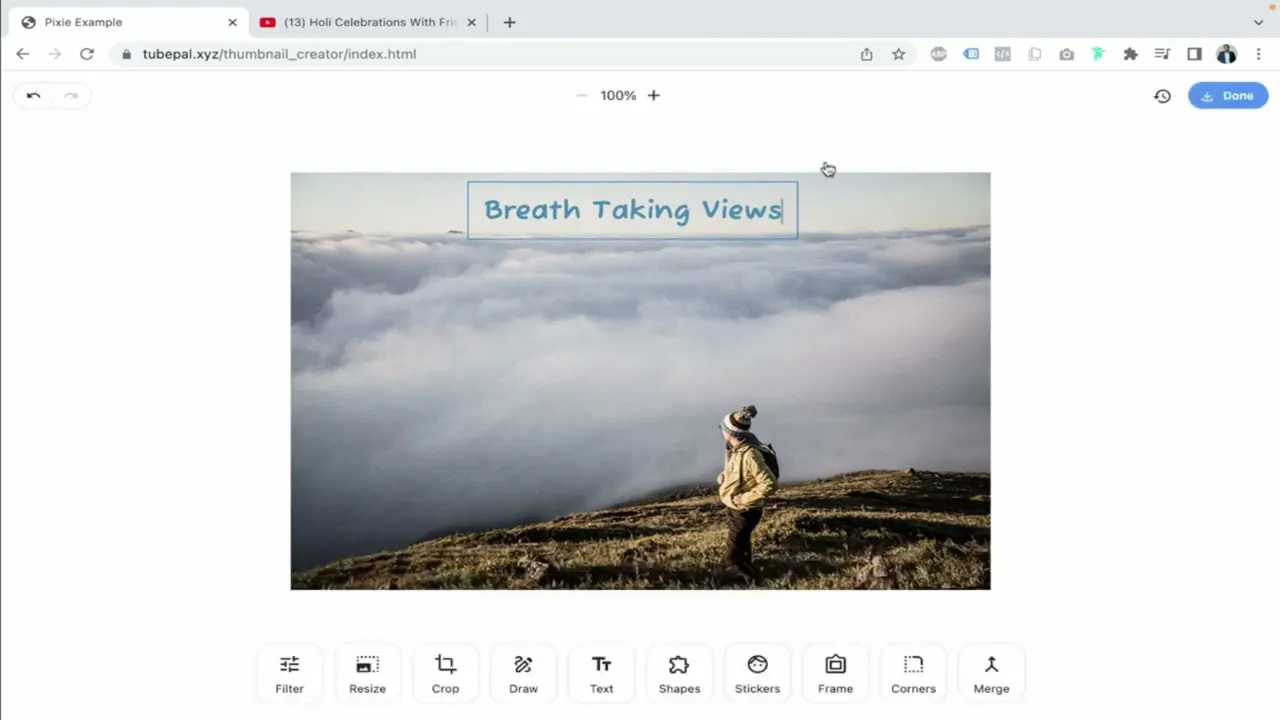Viewport: 1280px width, 720px height.
Task: Bookmark this page with the star
Action: click(898, 54)
